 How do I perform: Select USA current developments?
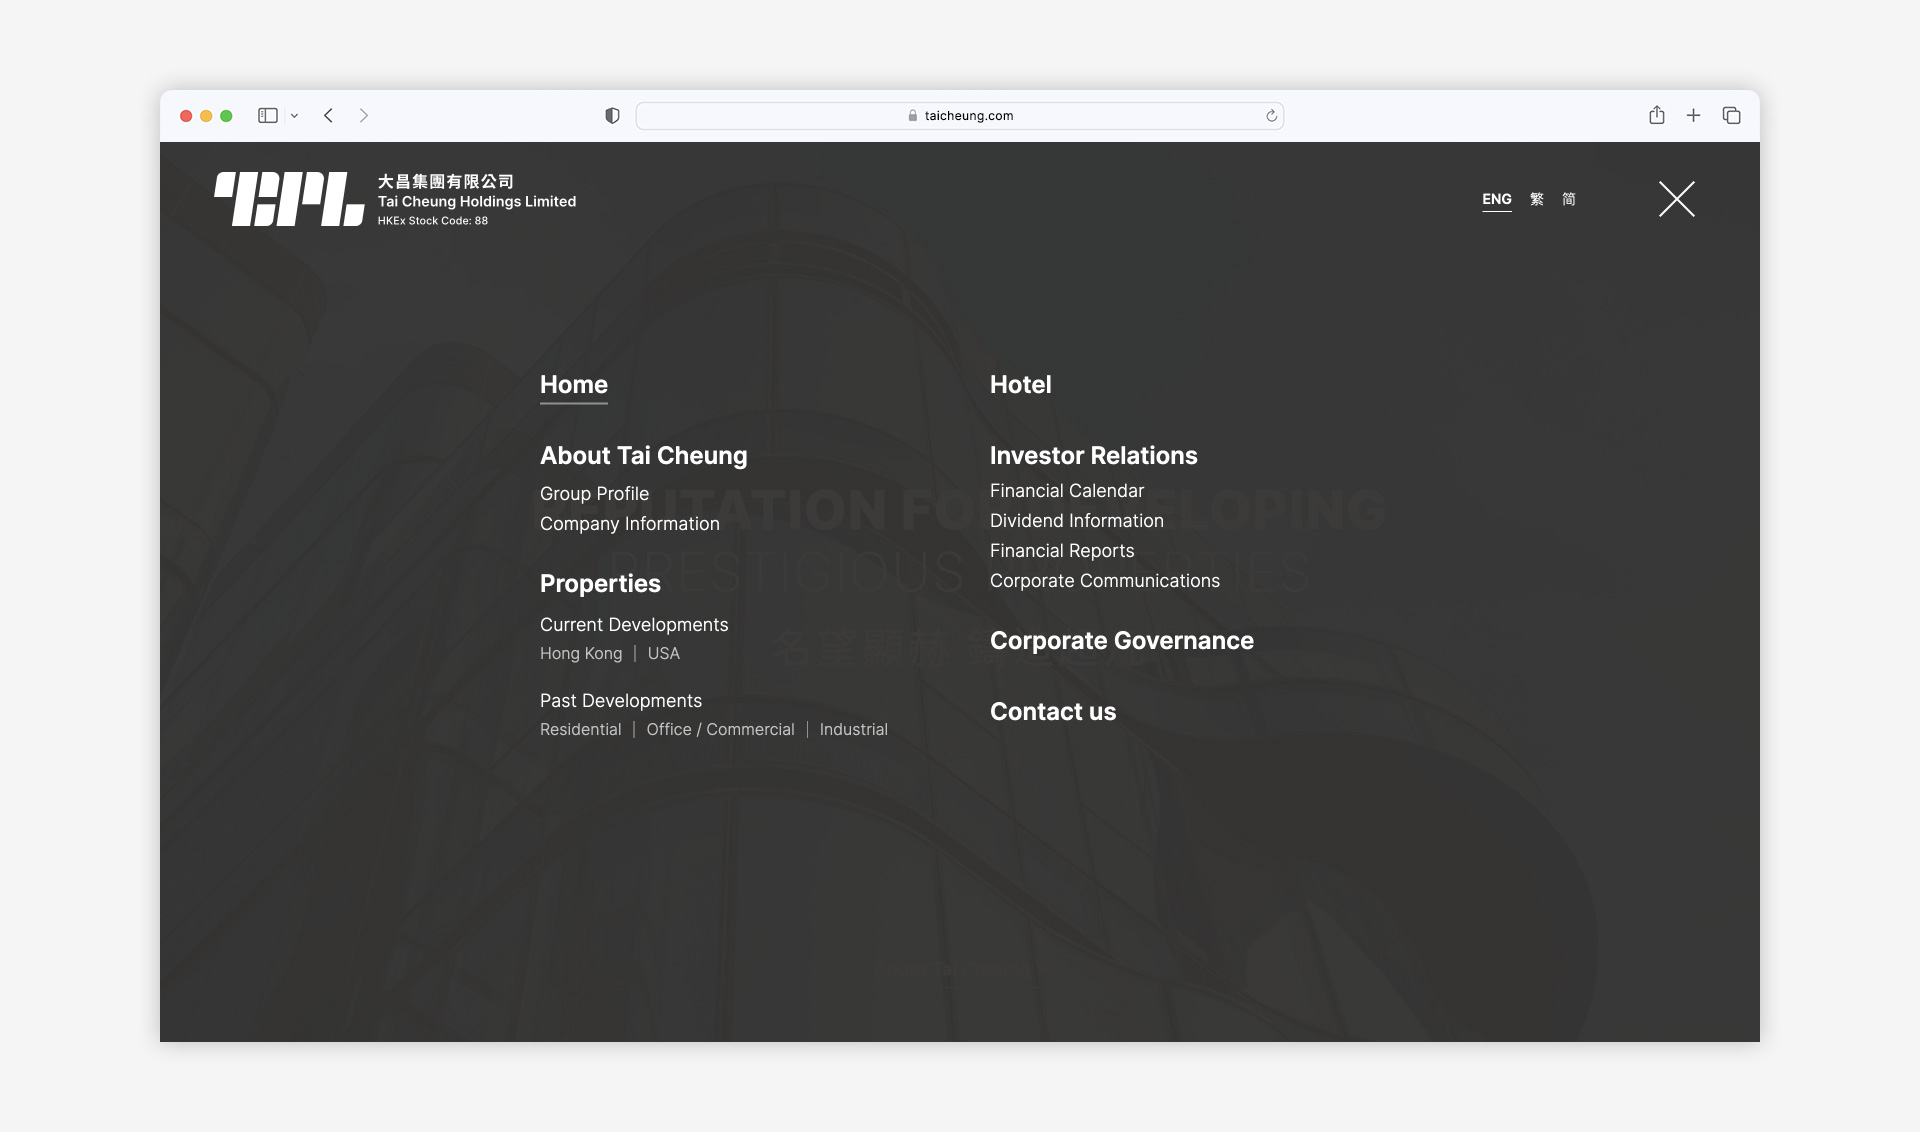(663, 654)
